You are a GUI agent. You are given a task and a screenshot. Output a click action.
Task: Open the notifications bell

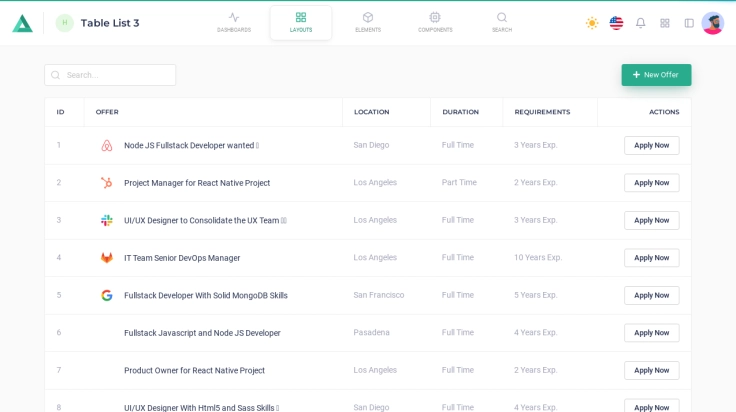pyautogui.click(x=641, y=23)
